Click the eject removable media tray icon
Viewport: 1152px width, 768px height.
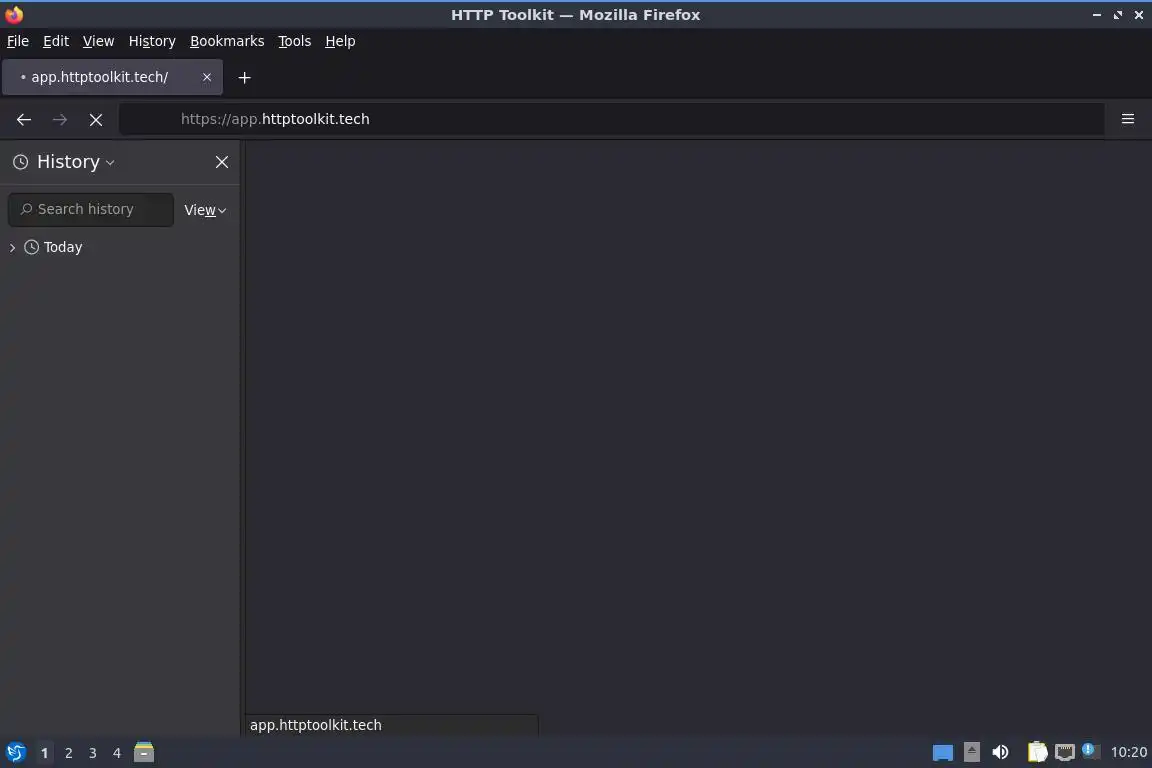(971, 752)
